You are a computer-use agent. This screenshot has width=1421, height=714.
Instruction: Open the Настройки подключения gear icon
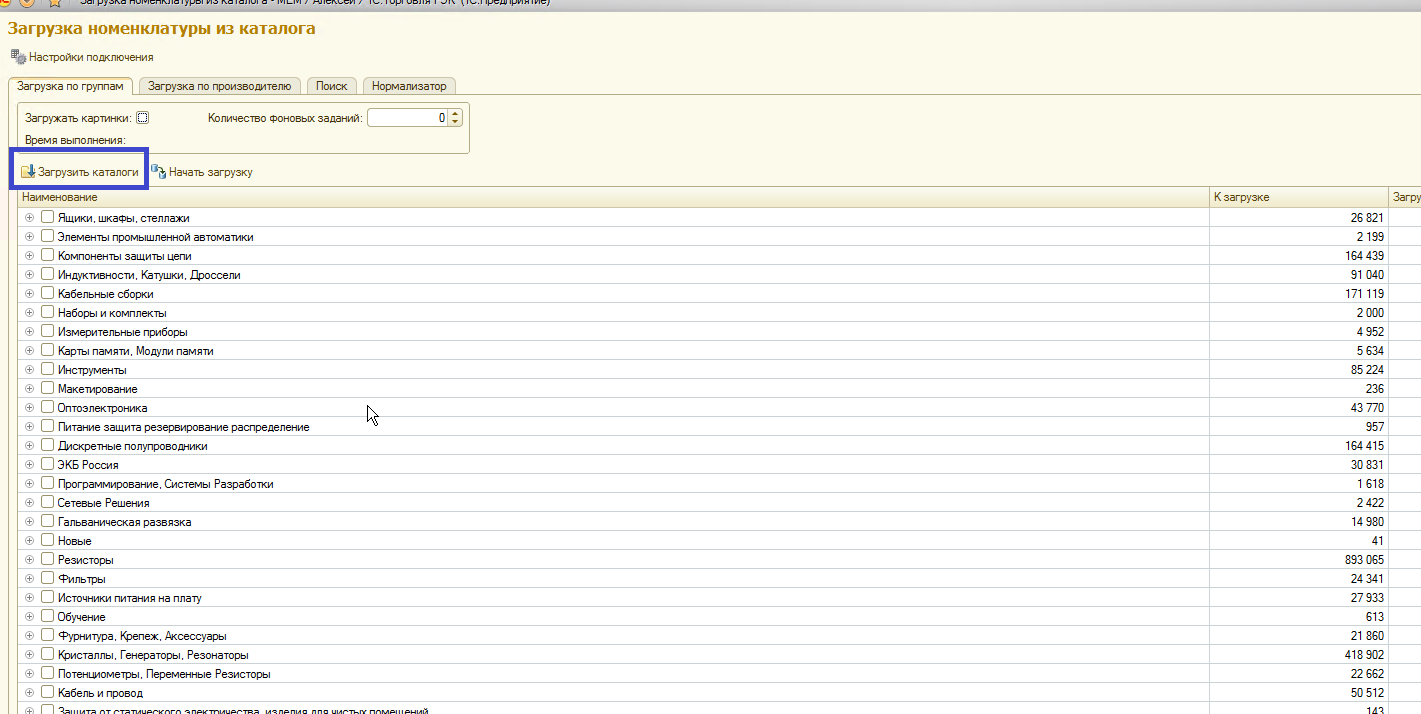(x=17, y=57)
